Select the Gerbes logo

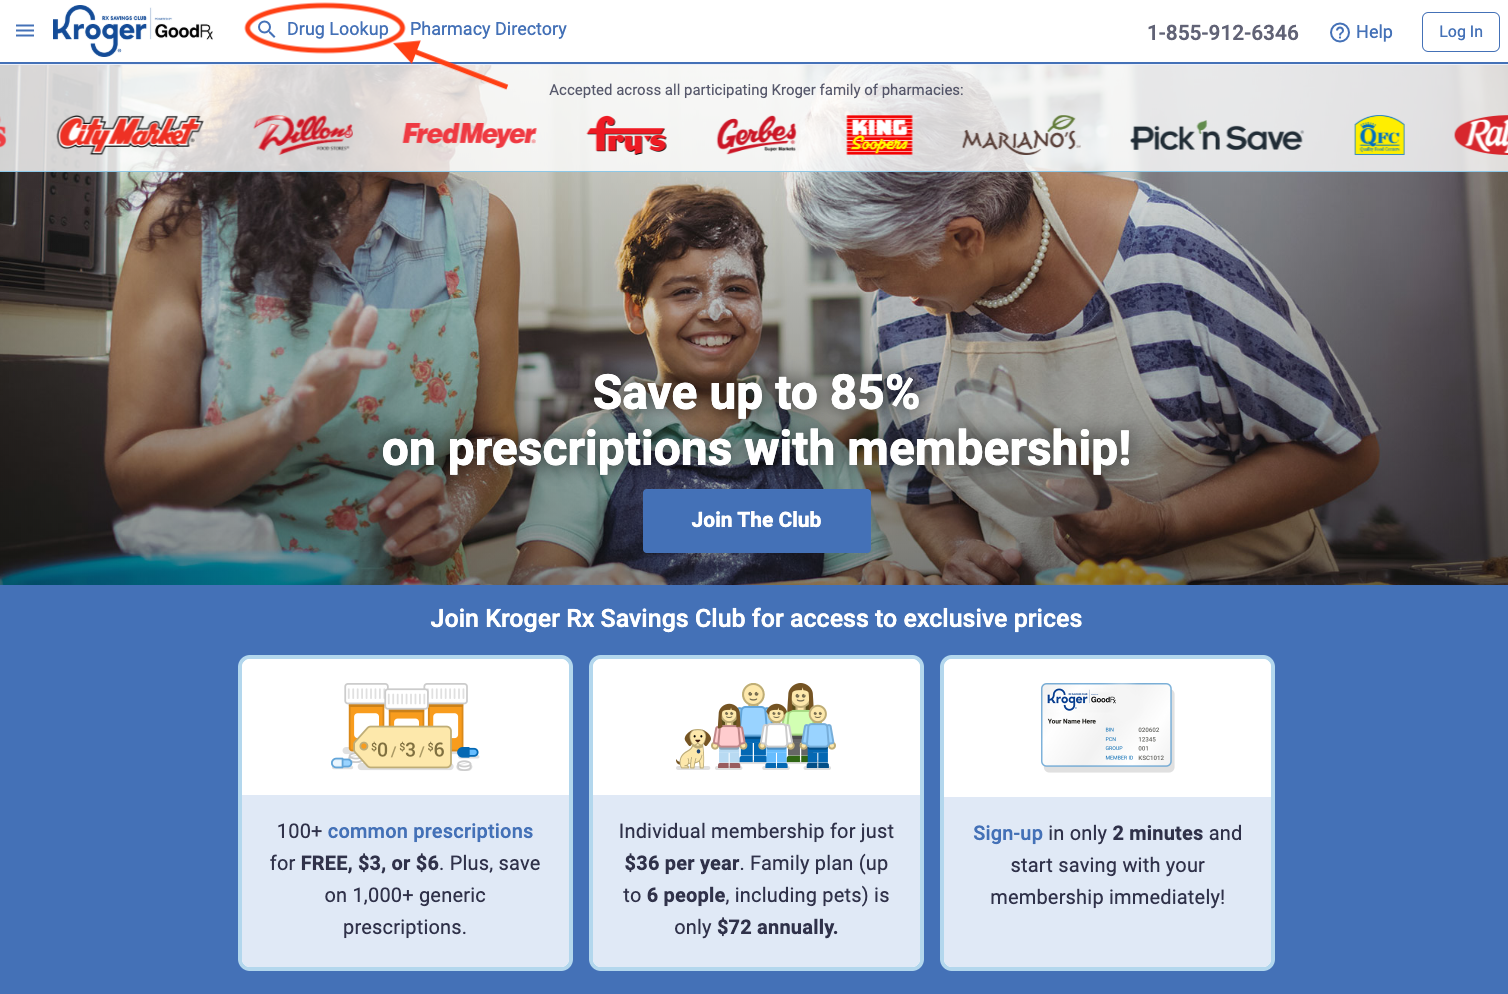(x=757, y=134)
